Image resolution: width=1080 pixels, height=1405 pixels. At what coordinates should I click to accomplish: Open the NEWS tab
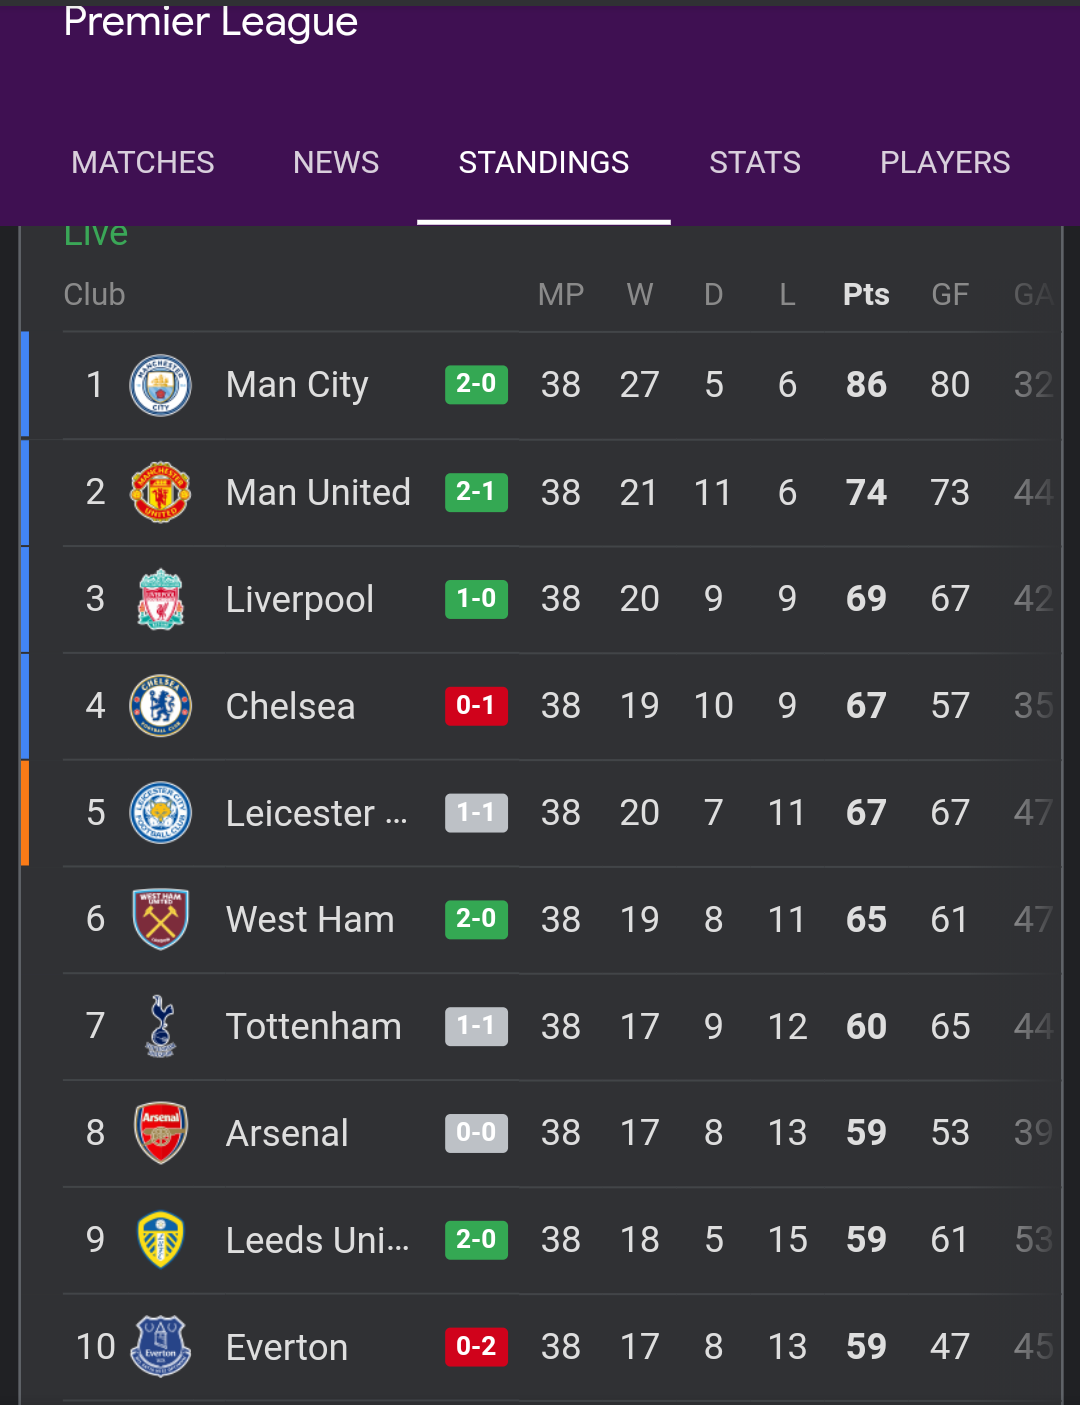click(x=336, y=162)
